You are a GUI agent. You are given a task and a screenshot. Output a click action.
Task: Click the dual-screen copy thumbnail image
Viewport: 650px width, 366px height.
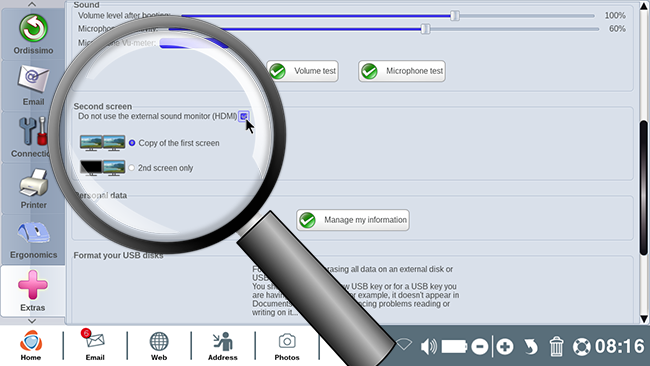click(102, 143)
